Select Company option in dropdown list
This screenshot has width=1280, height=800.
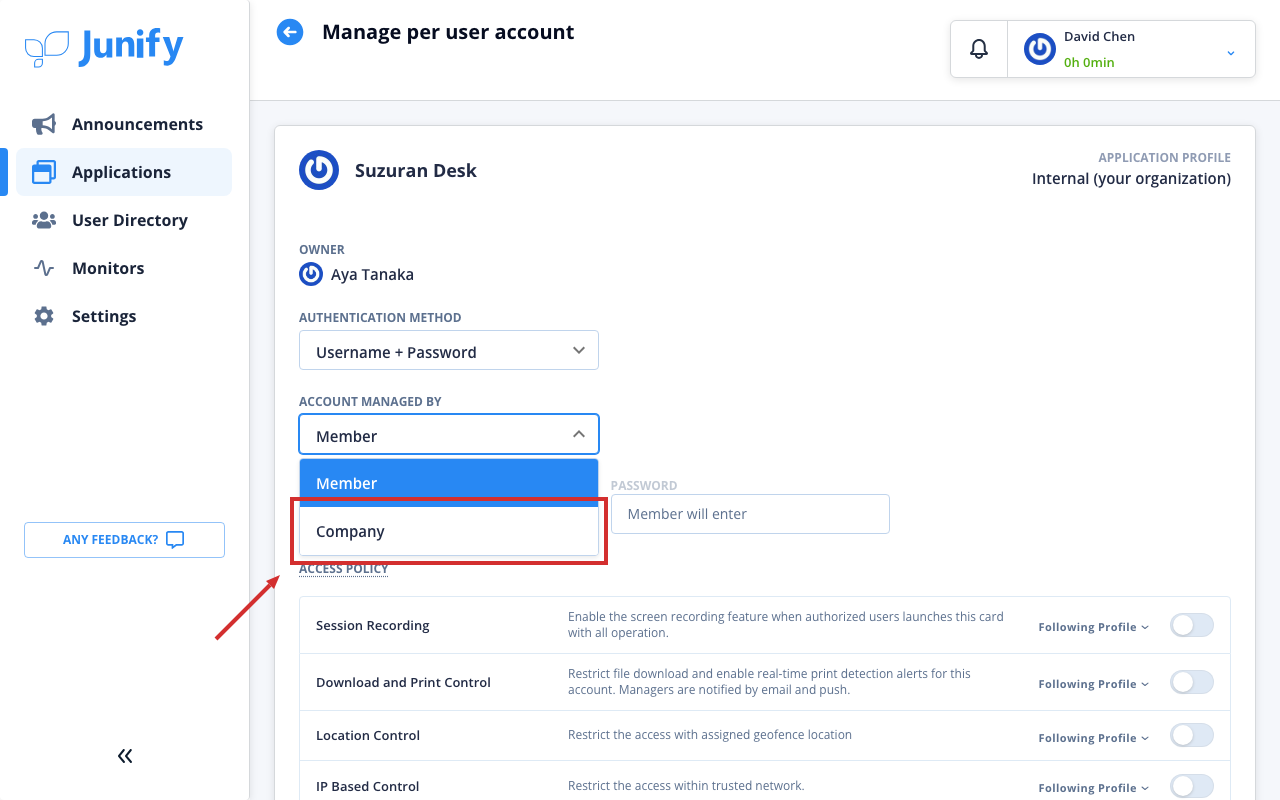[x=449, y=531]
